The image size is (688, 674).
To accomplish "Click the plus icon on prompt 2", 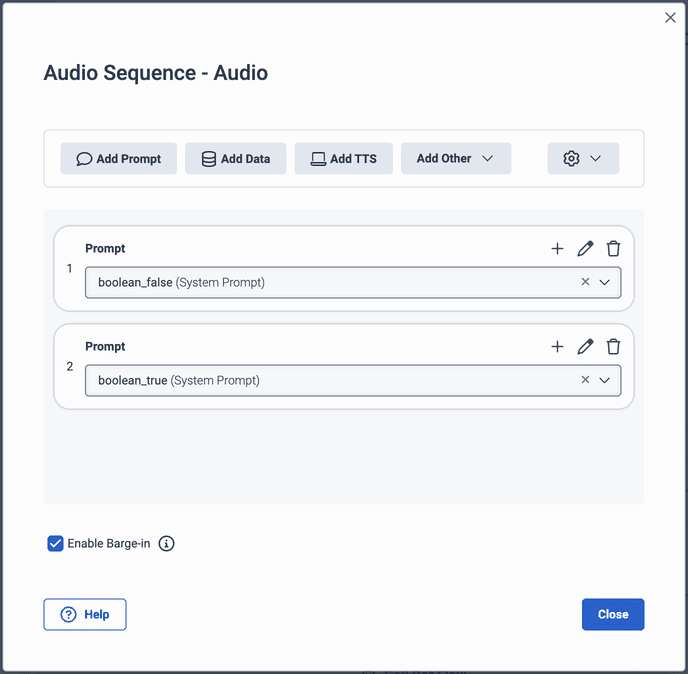I will click(557, 347).
